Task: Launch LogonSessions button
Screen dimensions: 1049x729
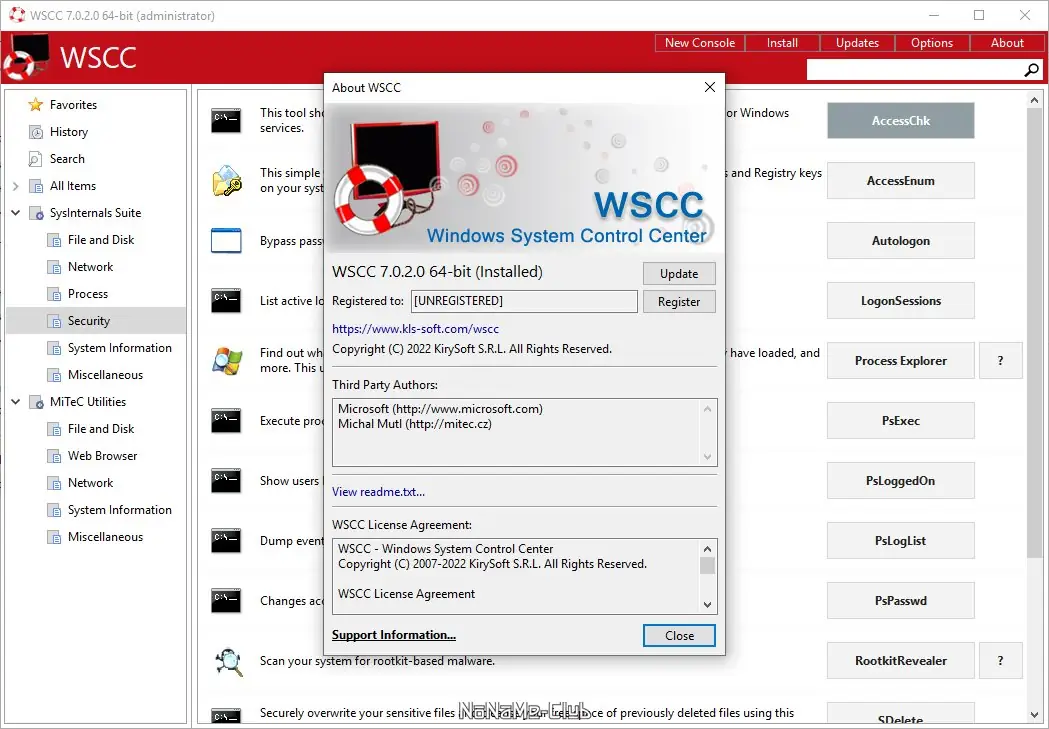Action: point(900,301)
